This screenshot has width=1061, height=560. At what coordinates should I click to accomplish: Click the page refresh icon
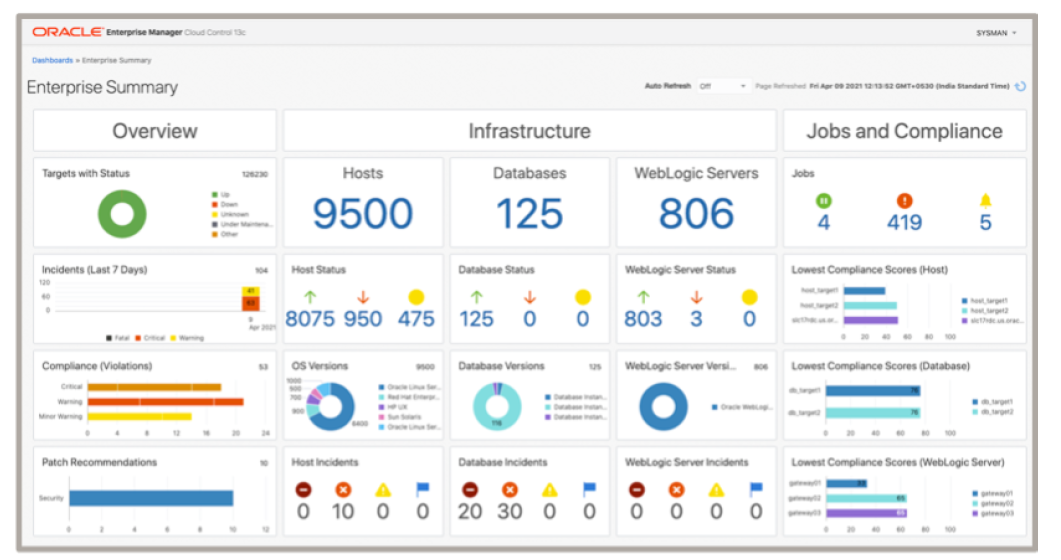click(x=1020, y=86)
